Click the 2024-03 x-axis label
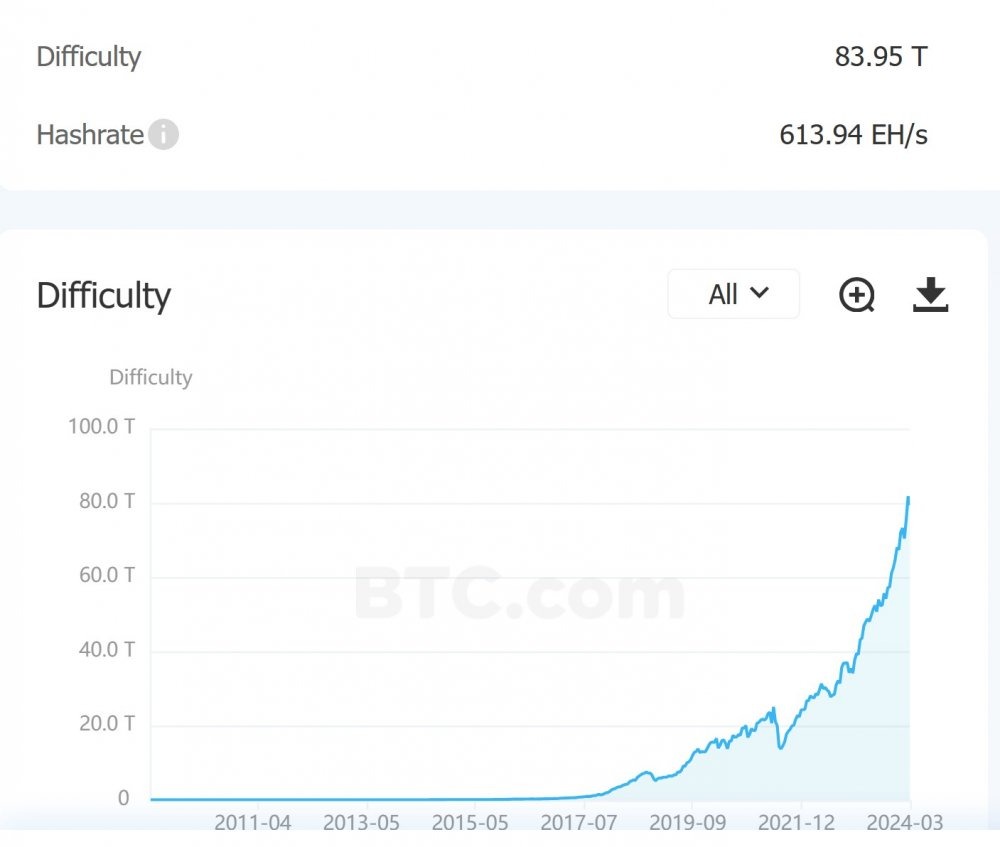1000x847 pixels. pos(904,823)
